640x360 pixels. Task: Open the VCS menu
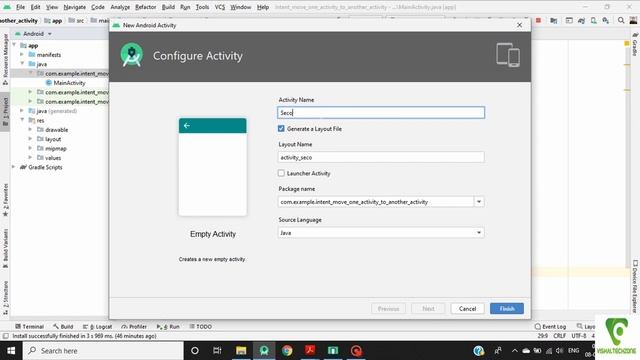220,7
